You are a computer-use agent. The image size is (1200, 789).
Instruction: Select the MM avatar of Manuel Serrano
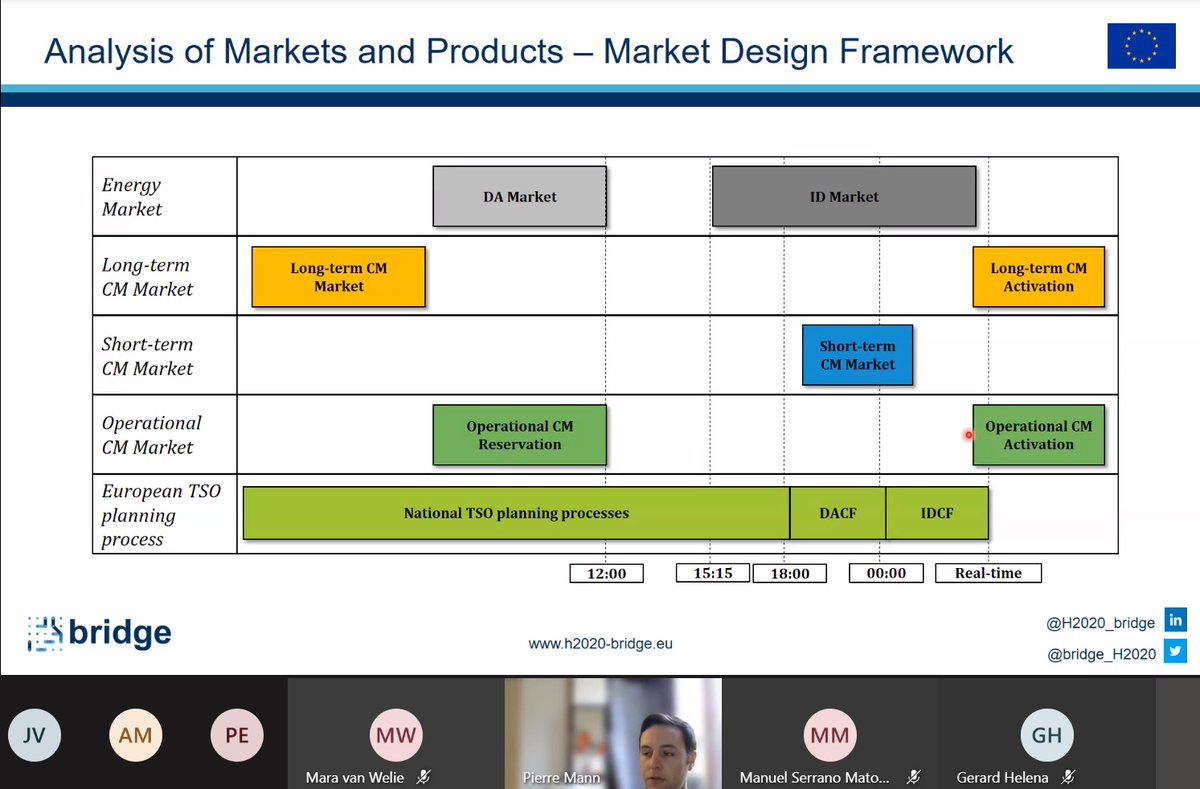tap(830, 735)
